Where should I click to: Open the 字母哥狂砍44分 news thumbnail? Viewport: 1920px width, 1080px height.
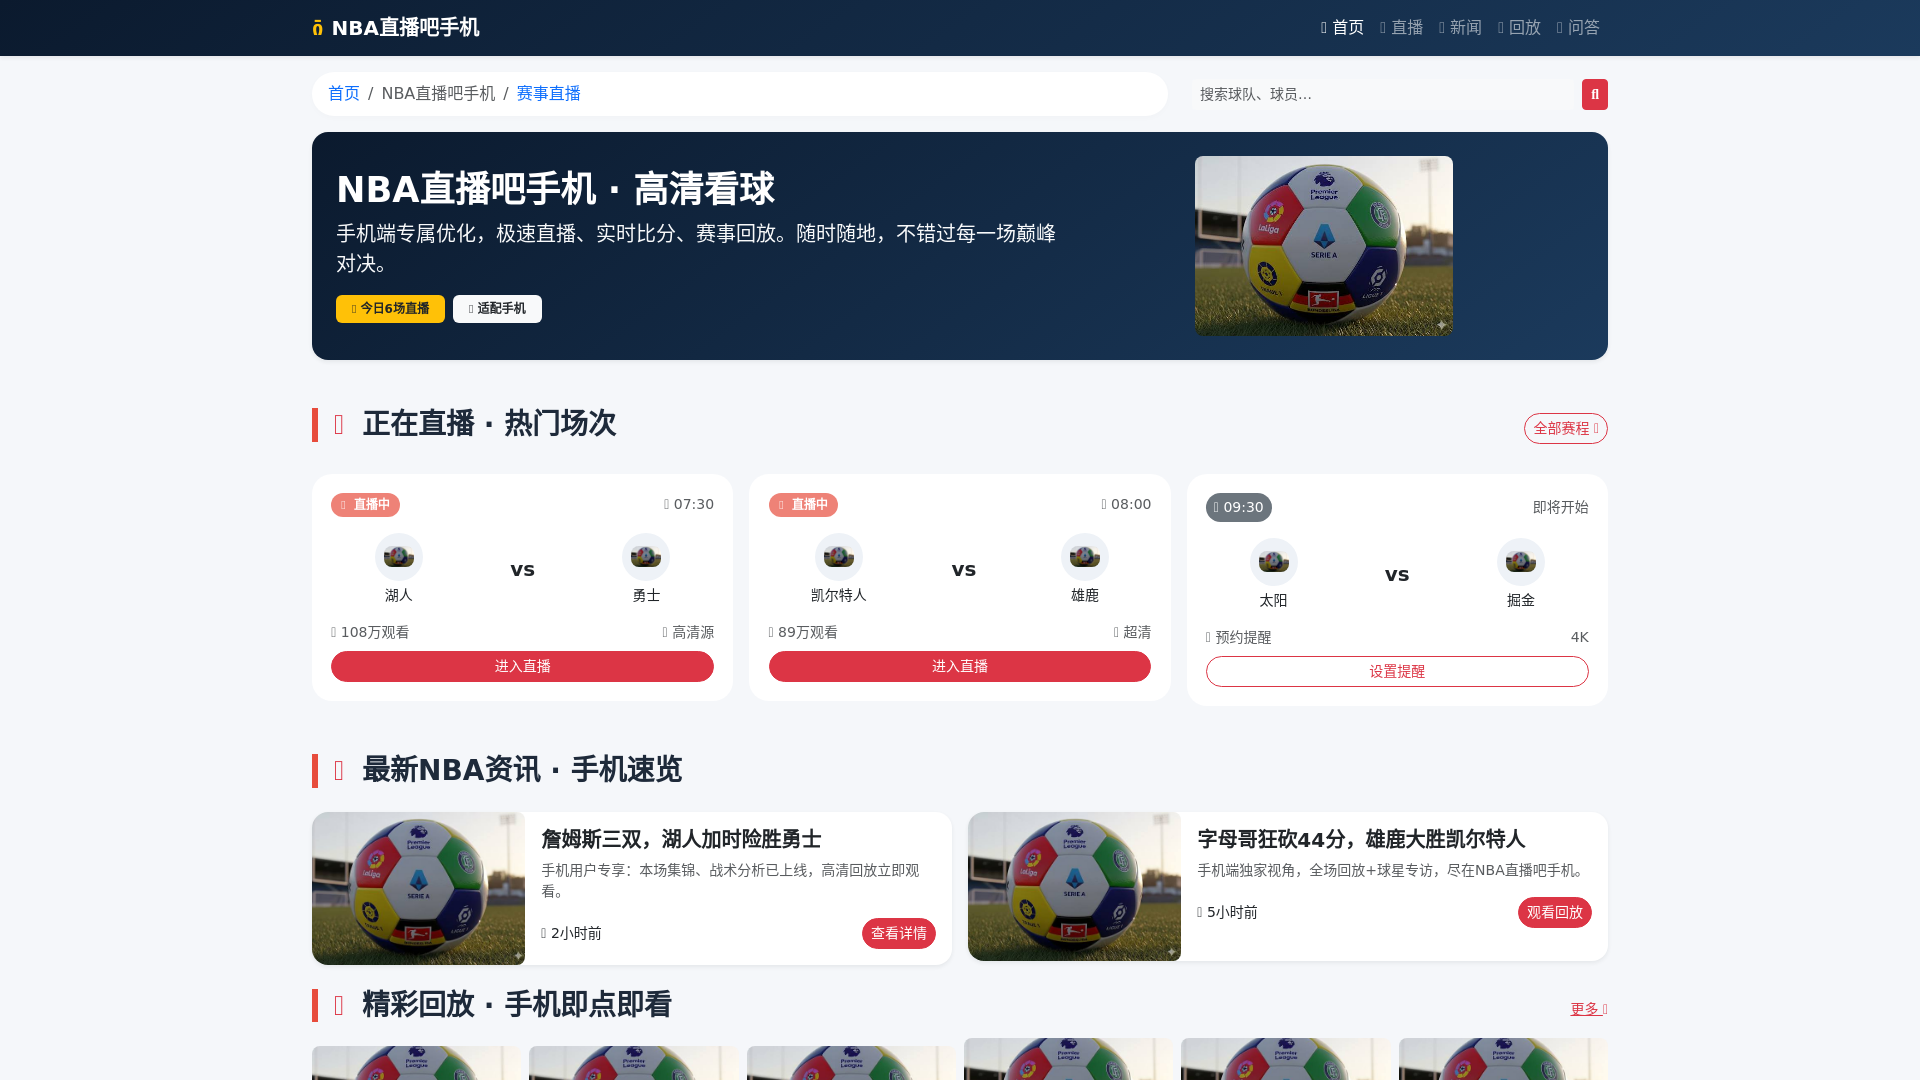[x=1074, y=887]
